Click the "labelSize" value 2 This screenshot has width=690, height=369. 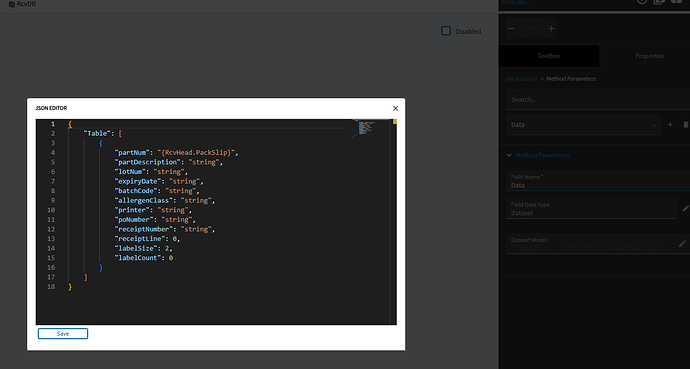(167, 248)
